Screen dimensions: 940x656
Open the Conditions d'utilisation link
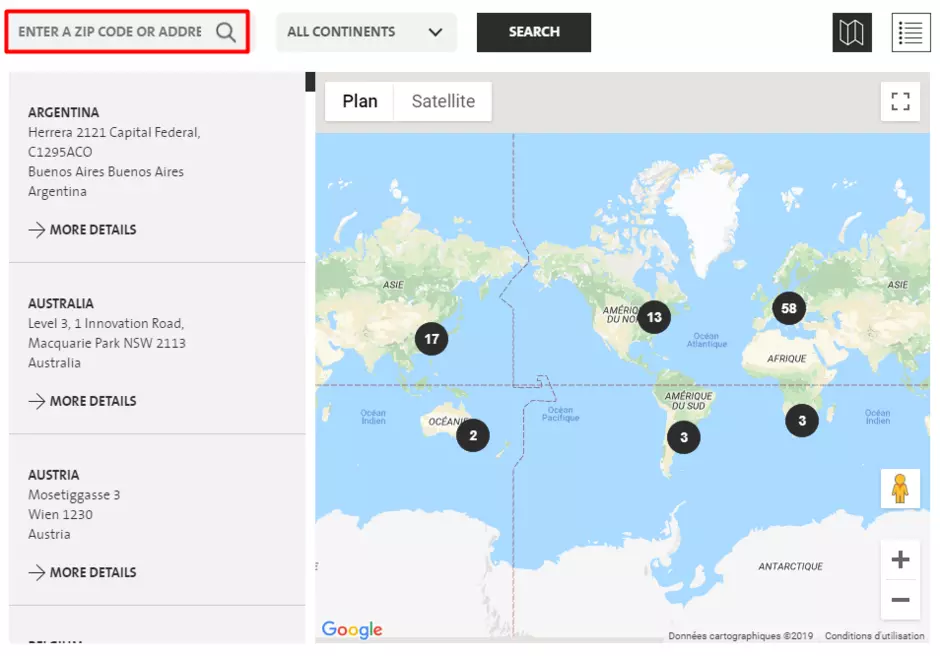873,636
